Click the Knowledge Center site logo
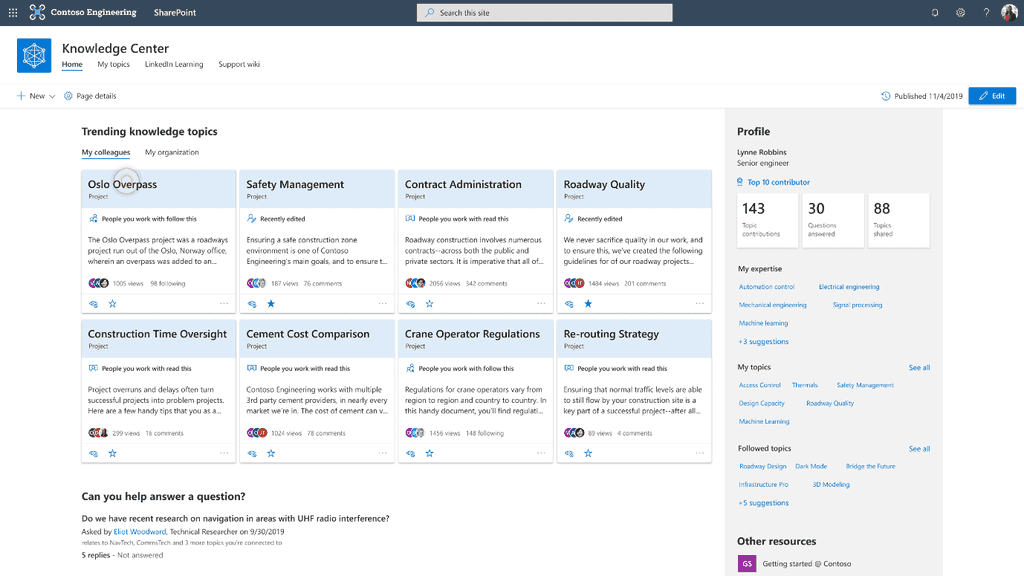The height and width of the screenshot is (576, 1024). (x=34, y=56)
